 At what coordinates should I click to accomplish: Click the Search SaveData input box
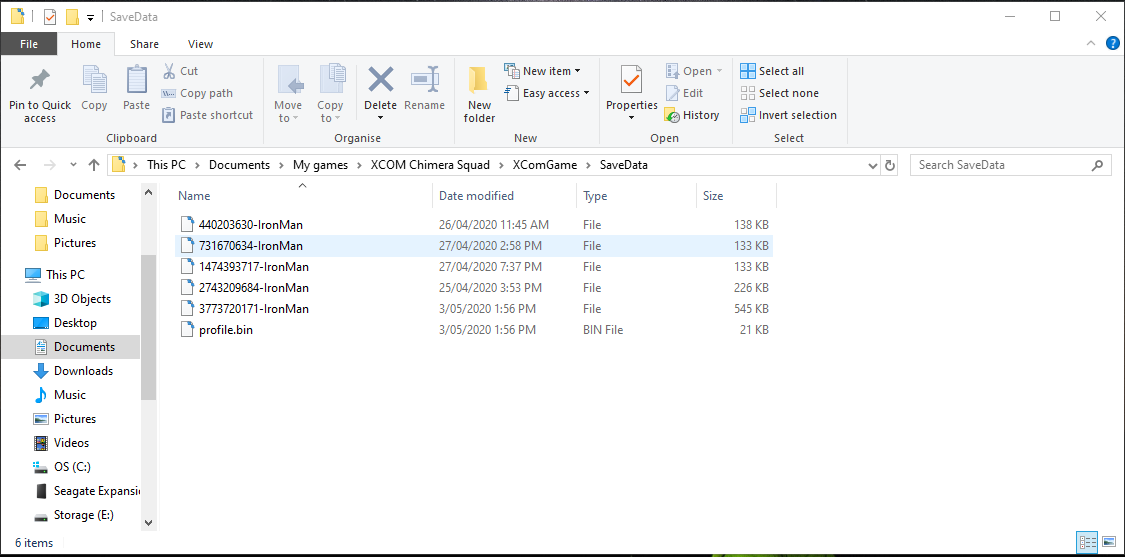pos(1000,165)
